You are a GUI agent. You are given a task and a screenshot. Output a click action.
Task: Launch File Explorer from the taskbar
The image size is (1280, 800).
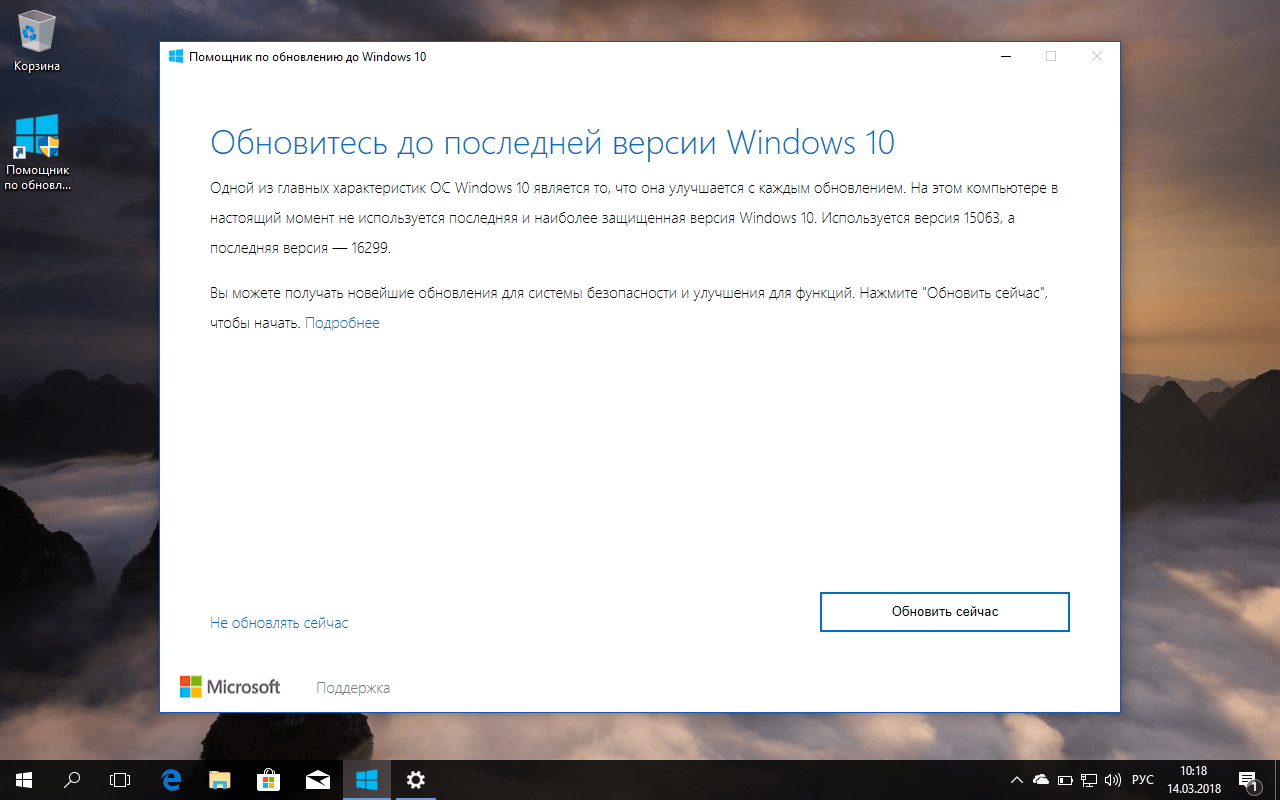219,779
